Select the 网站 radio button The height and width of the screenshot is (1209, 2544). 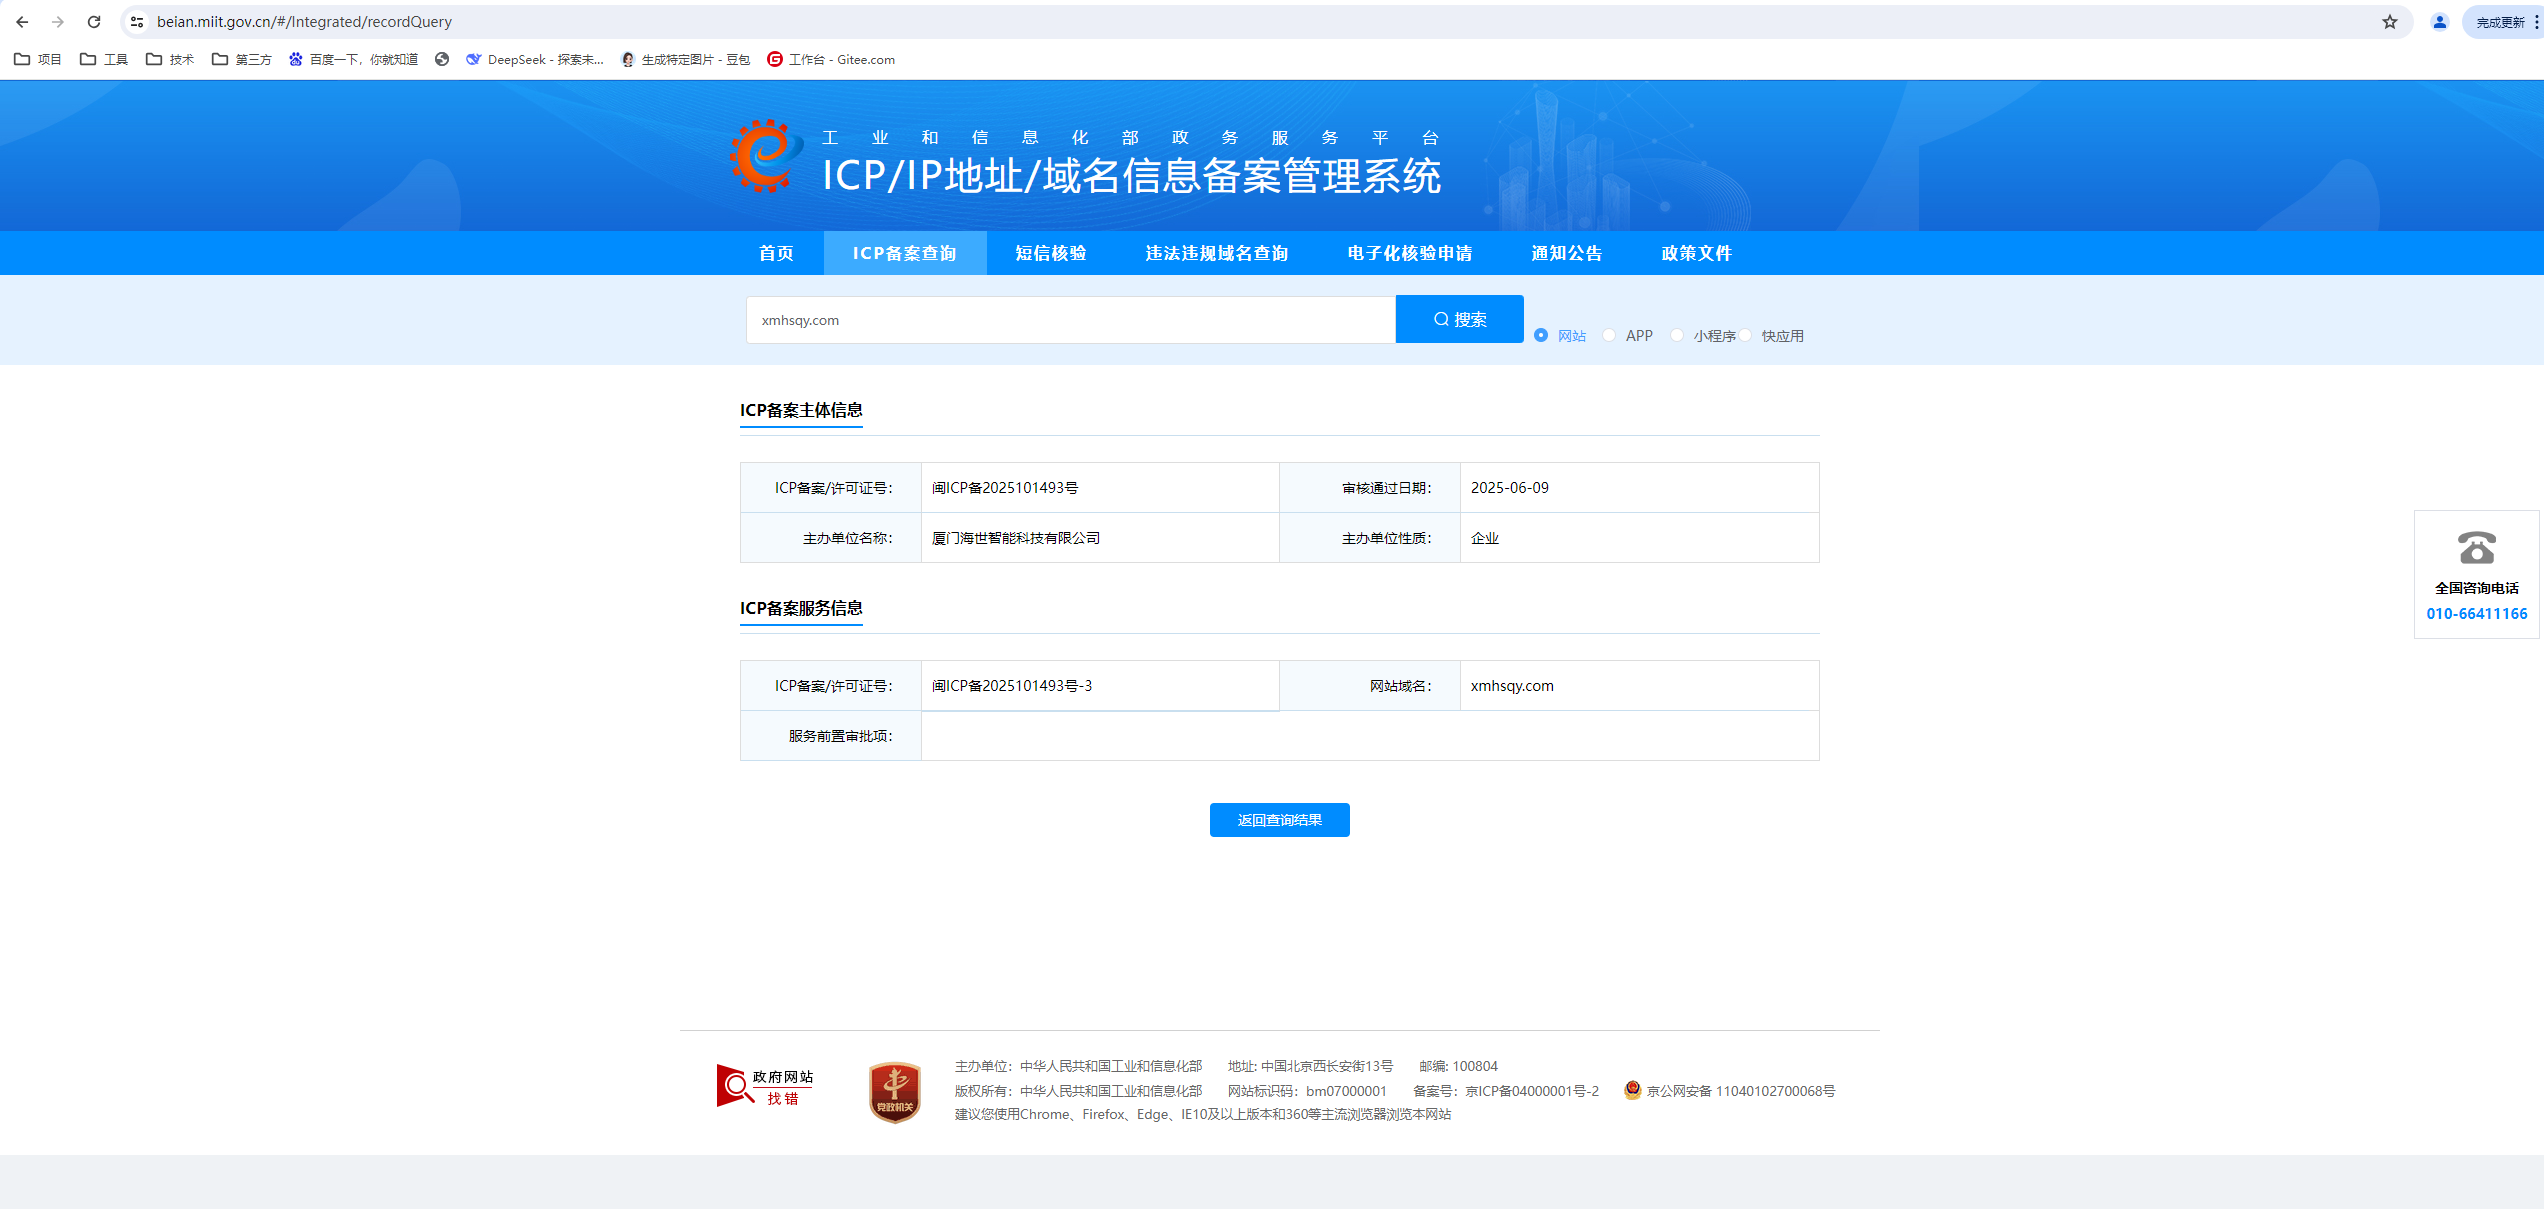pyautogui.click(x=1541, y=335)
